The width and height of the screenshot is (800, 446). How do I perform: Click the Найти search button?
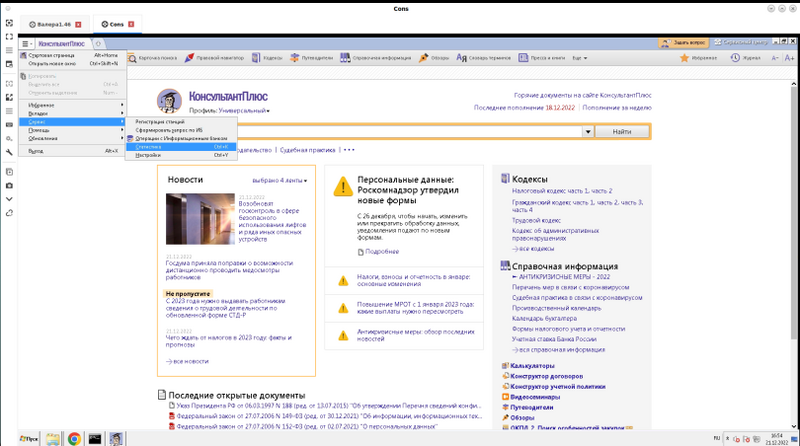point(622,132)
